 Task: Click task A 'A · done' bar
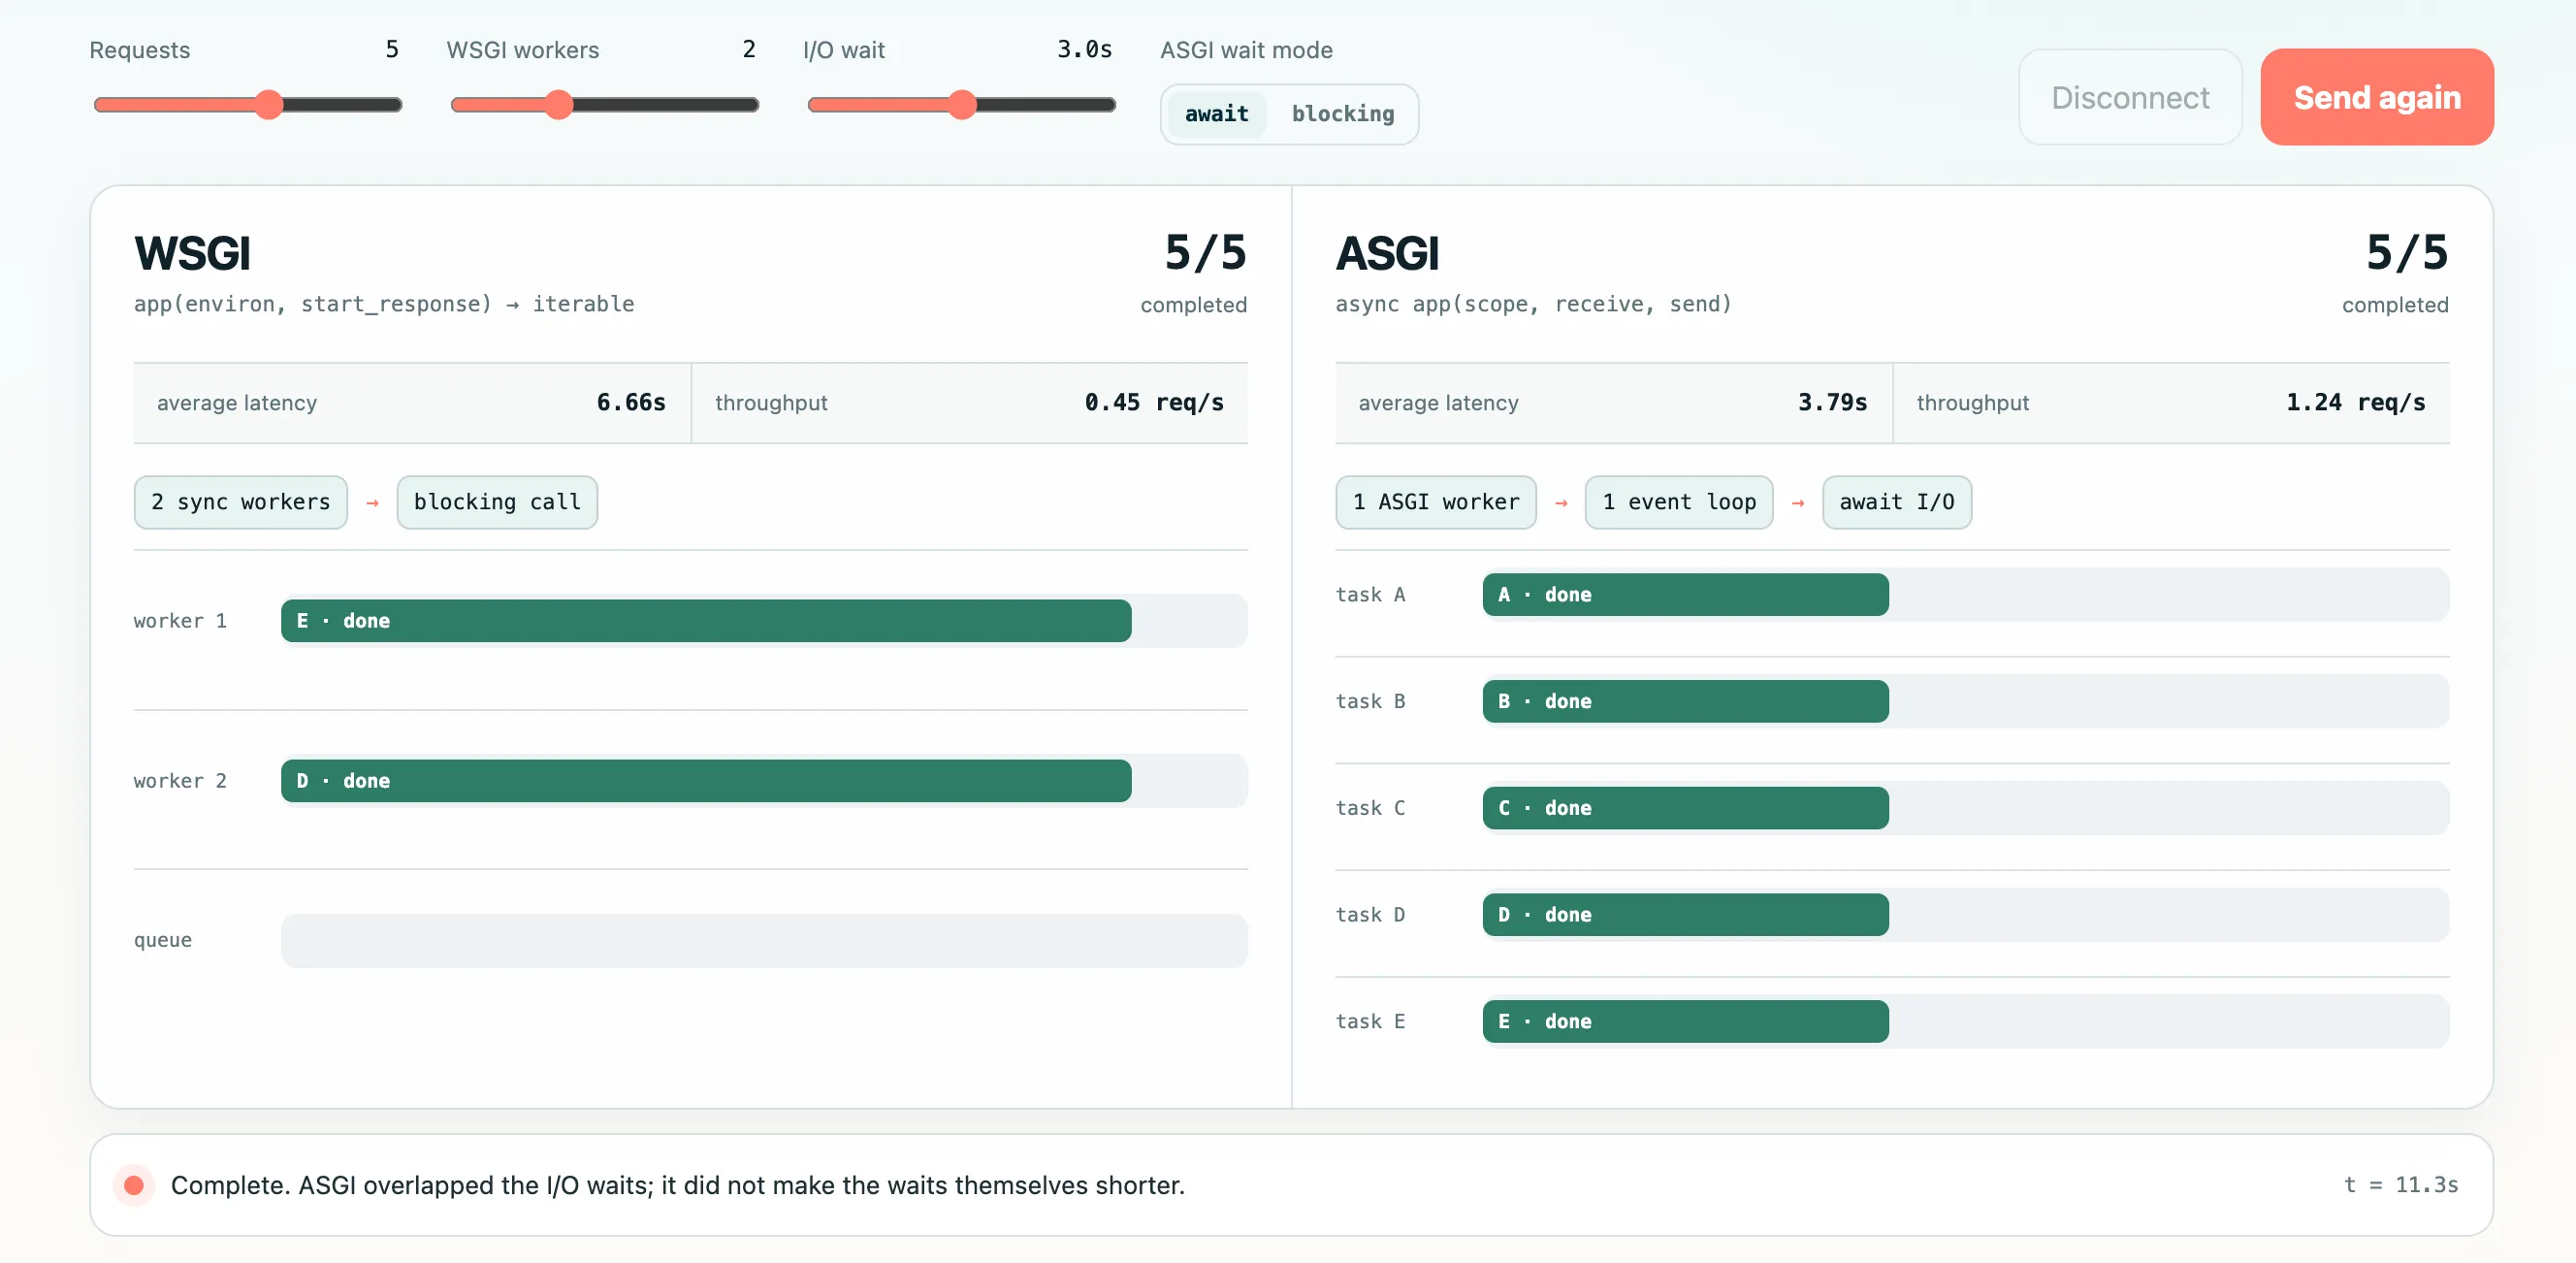pyautogui.click(x=1685, y=595)
